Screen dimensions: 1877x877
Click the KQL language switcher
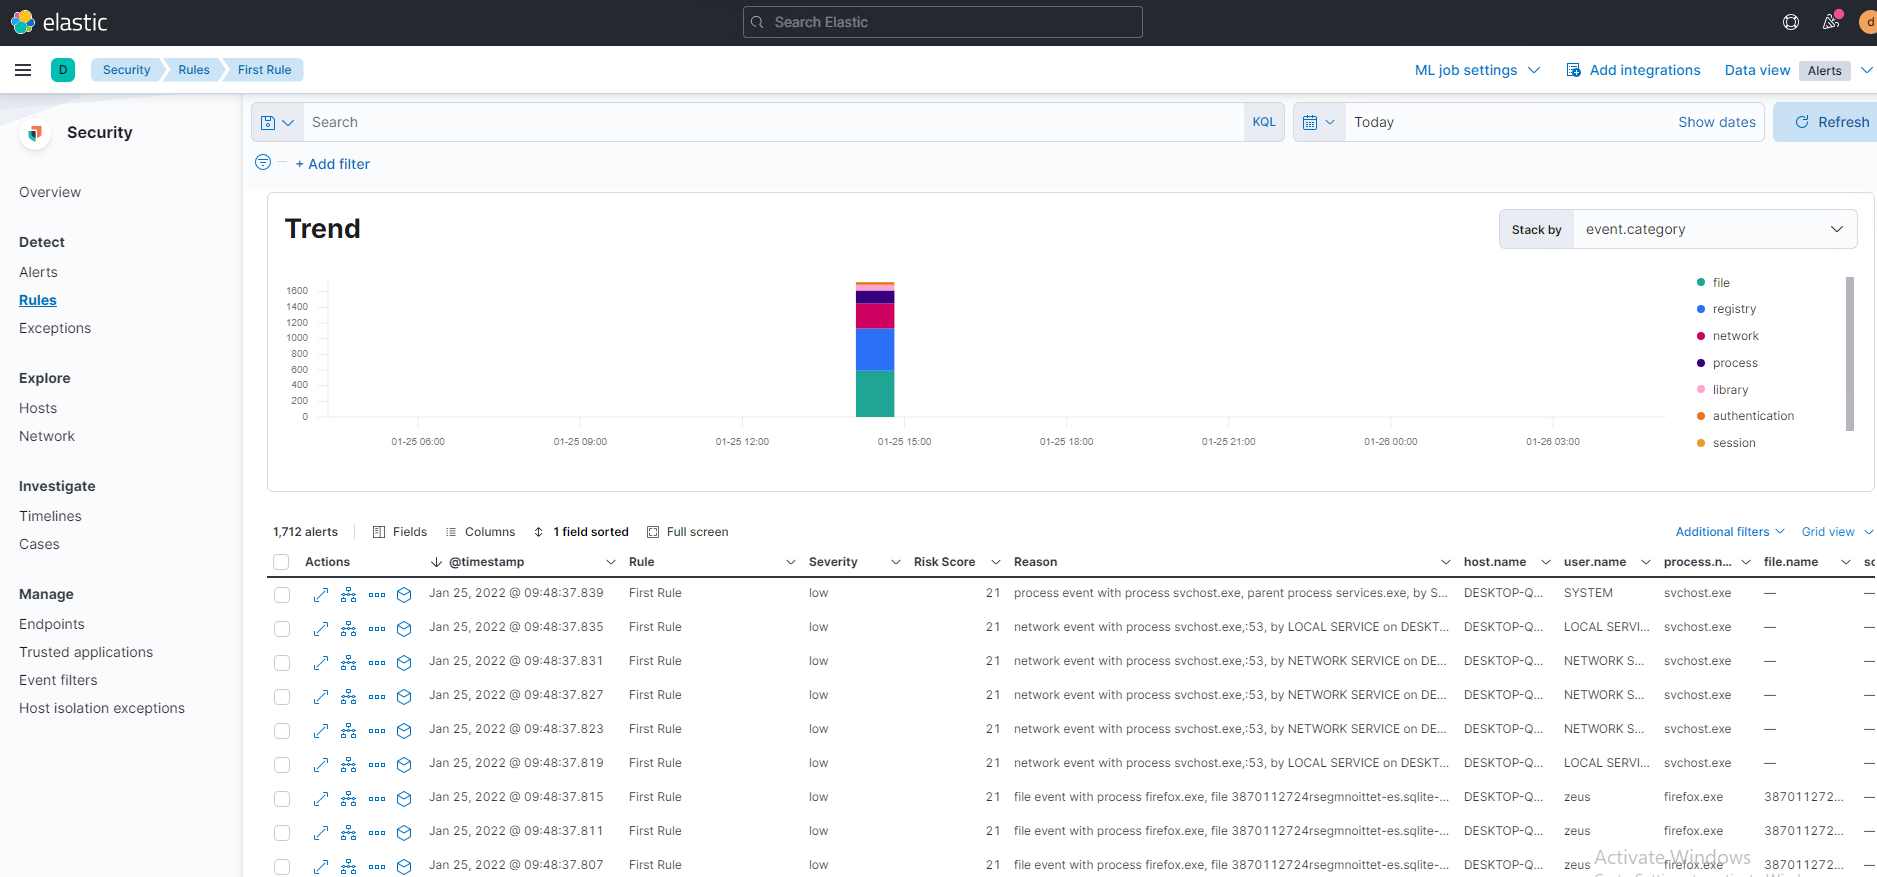1264,122
